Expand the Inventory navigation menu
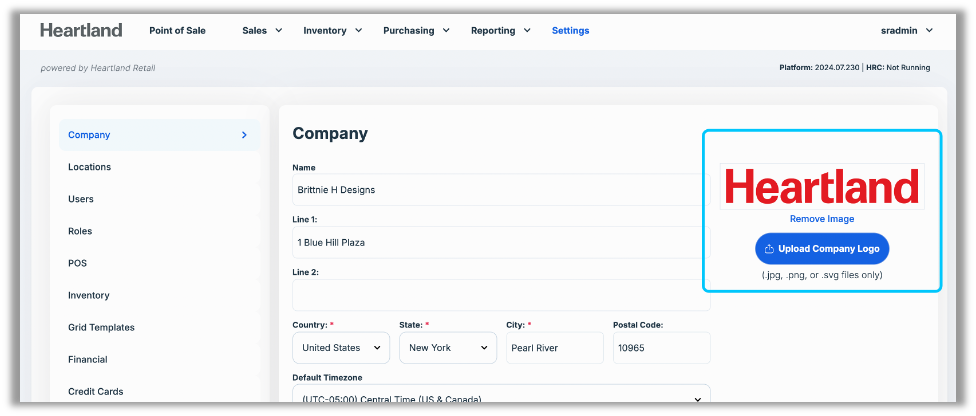Viewport: 976px width, 416px height. point(332,31)
